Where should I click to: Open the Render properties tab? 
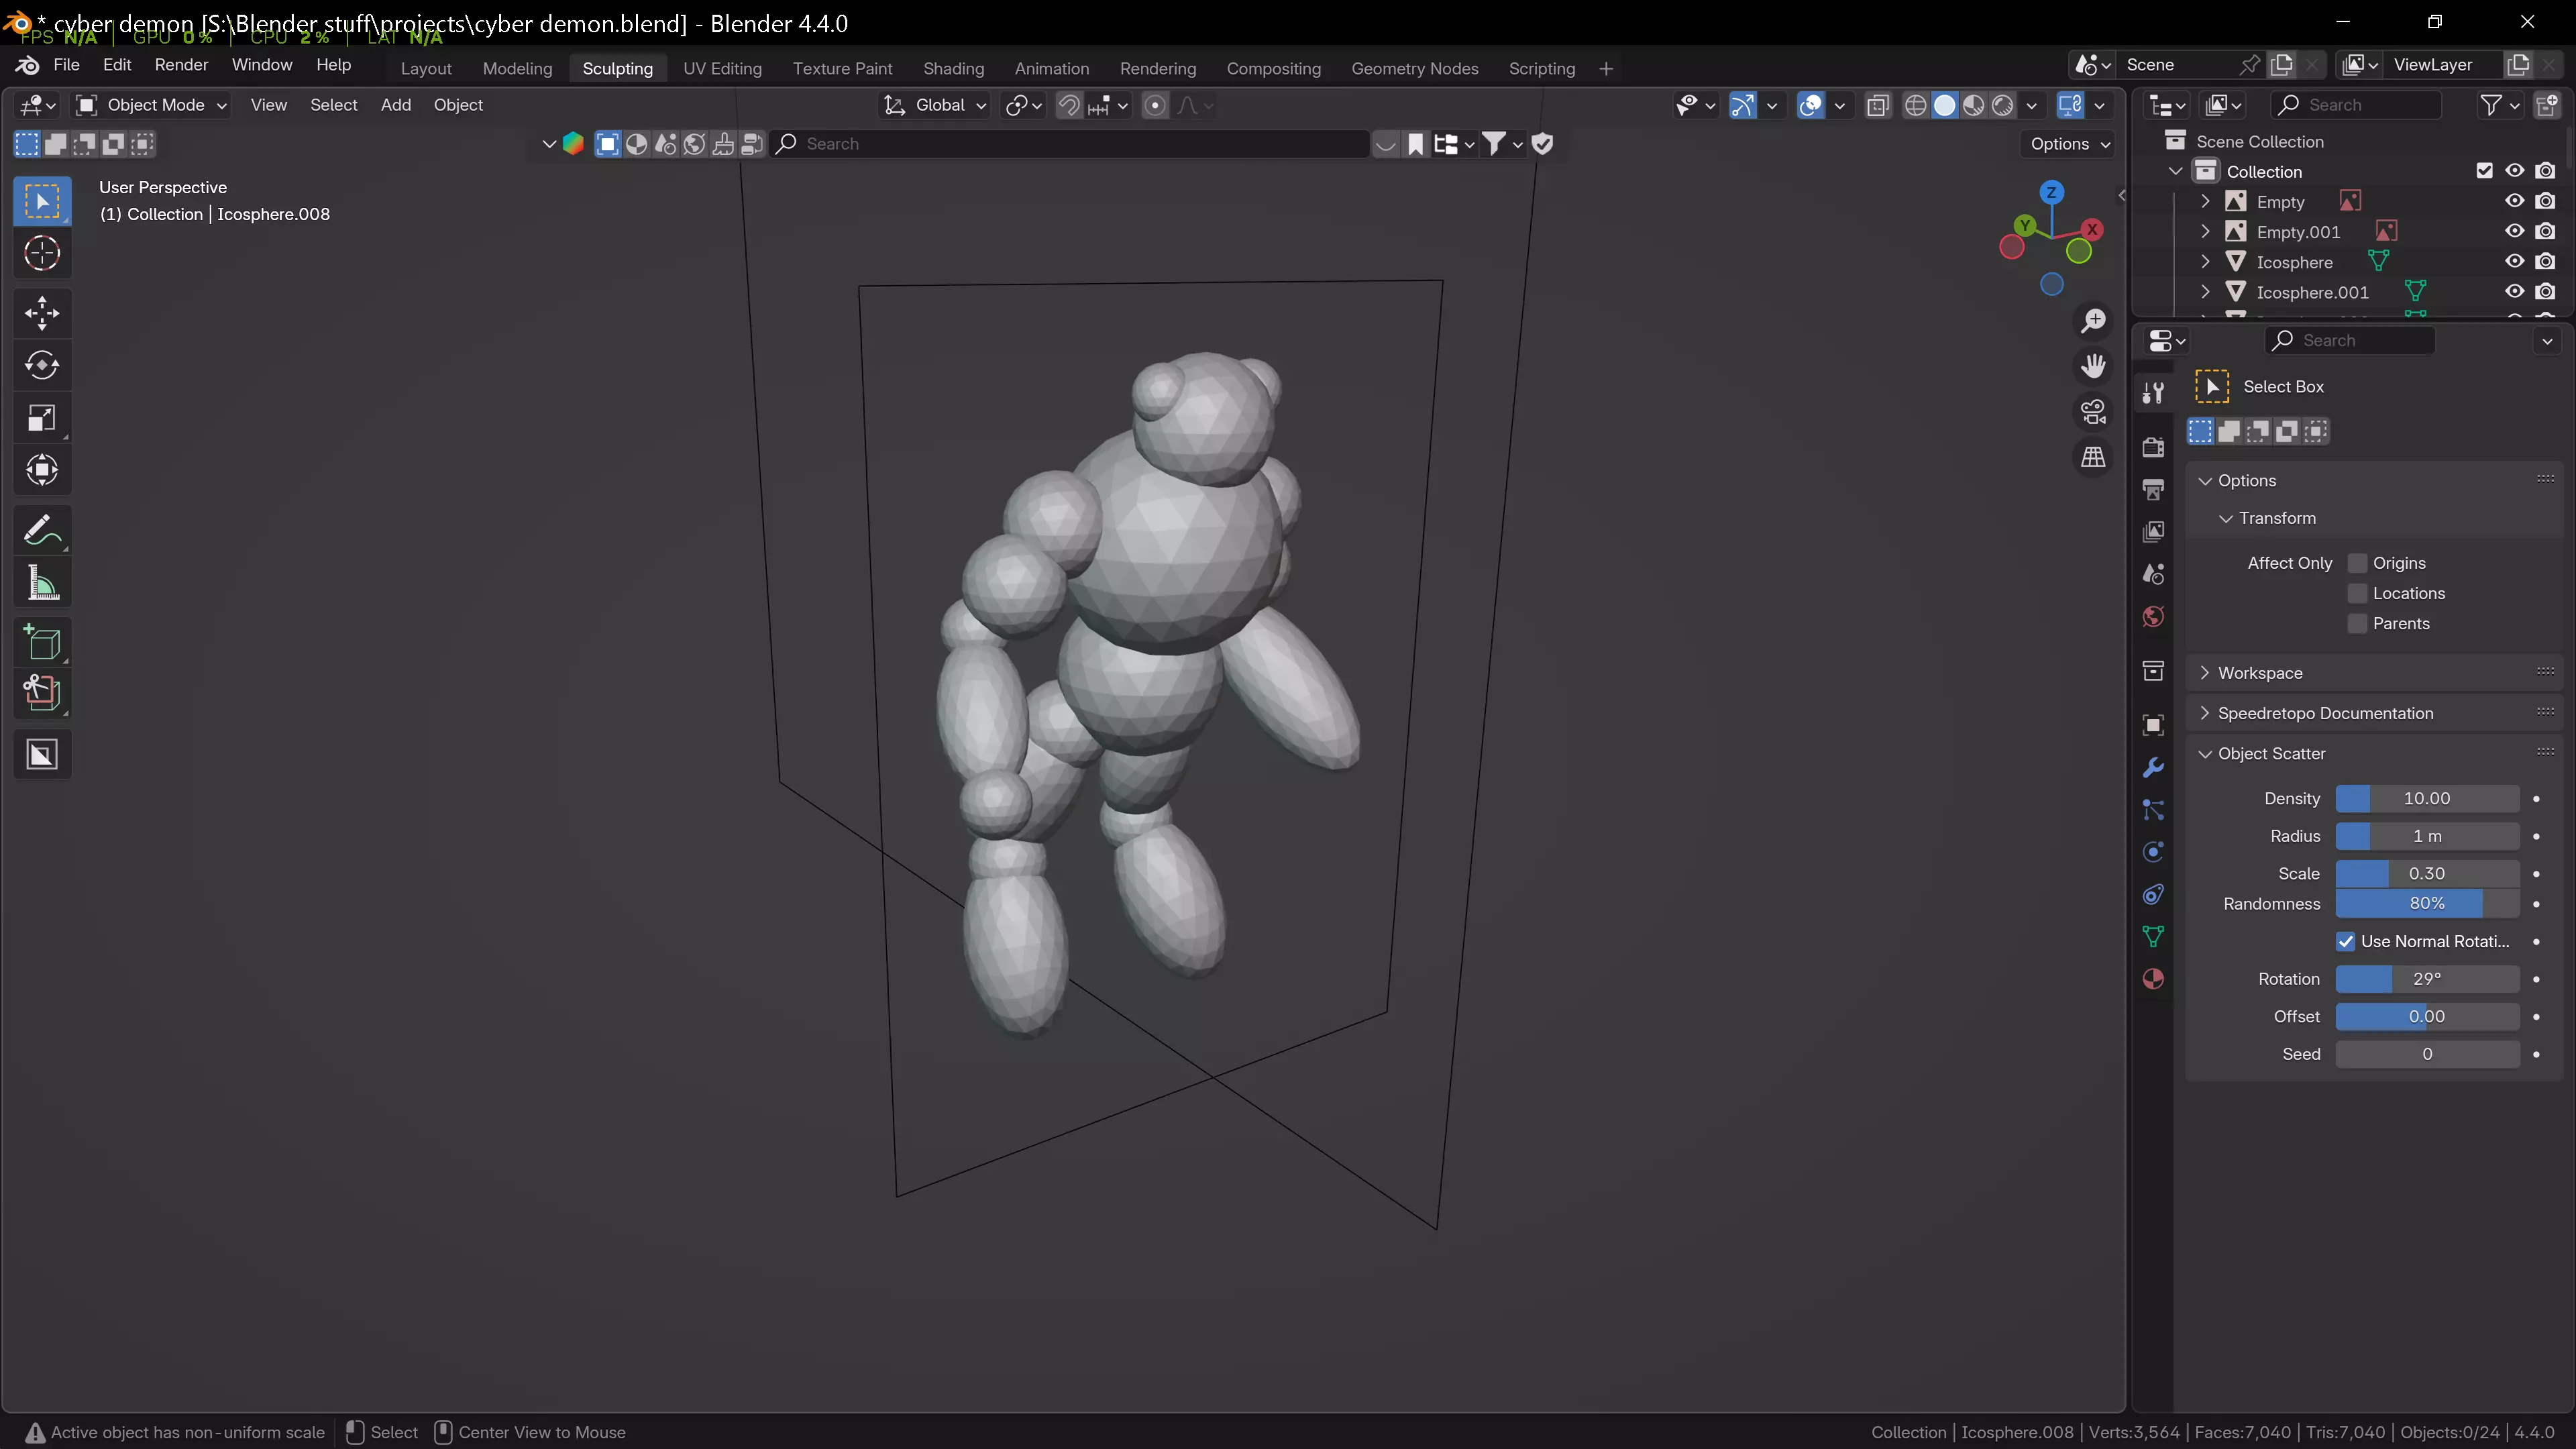(x=2153, y=447)
